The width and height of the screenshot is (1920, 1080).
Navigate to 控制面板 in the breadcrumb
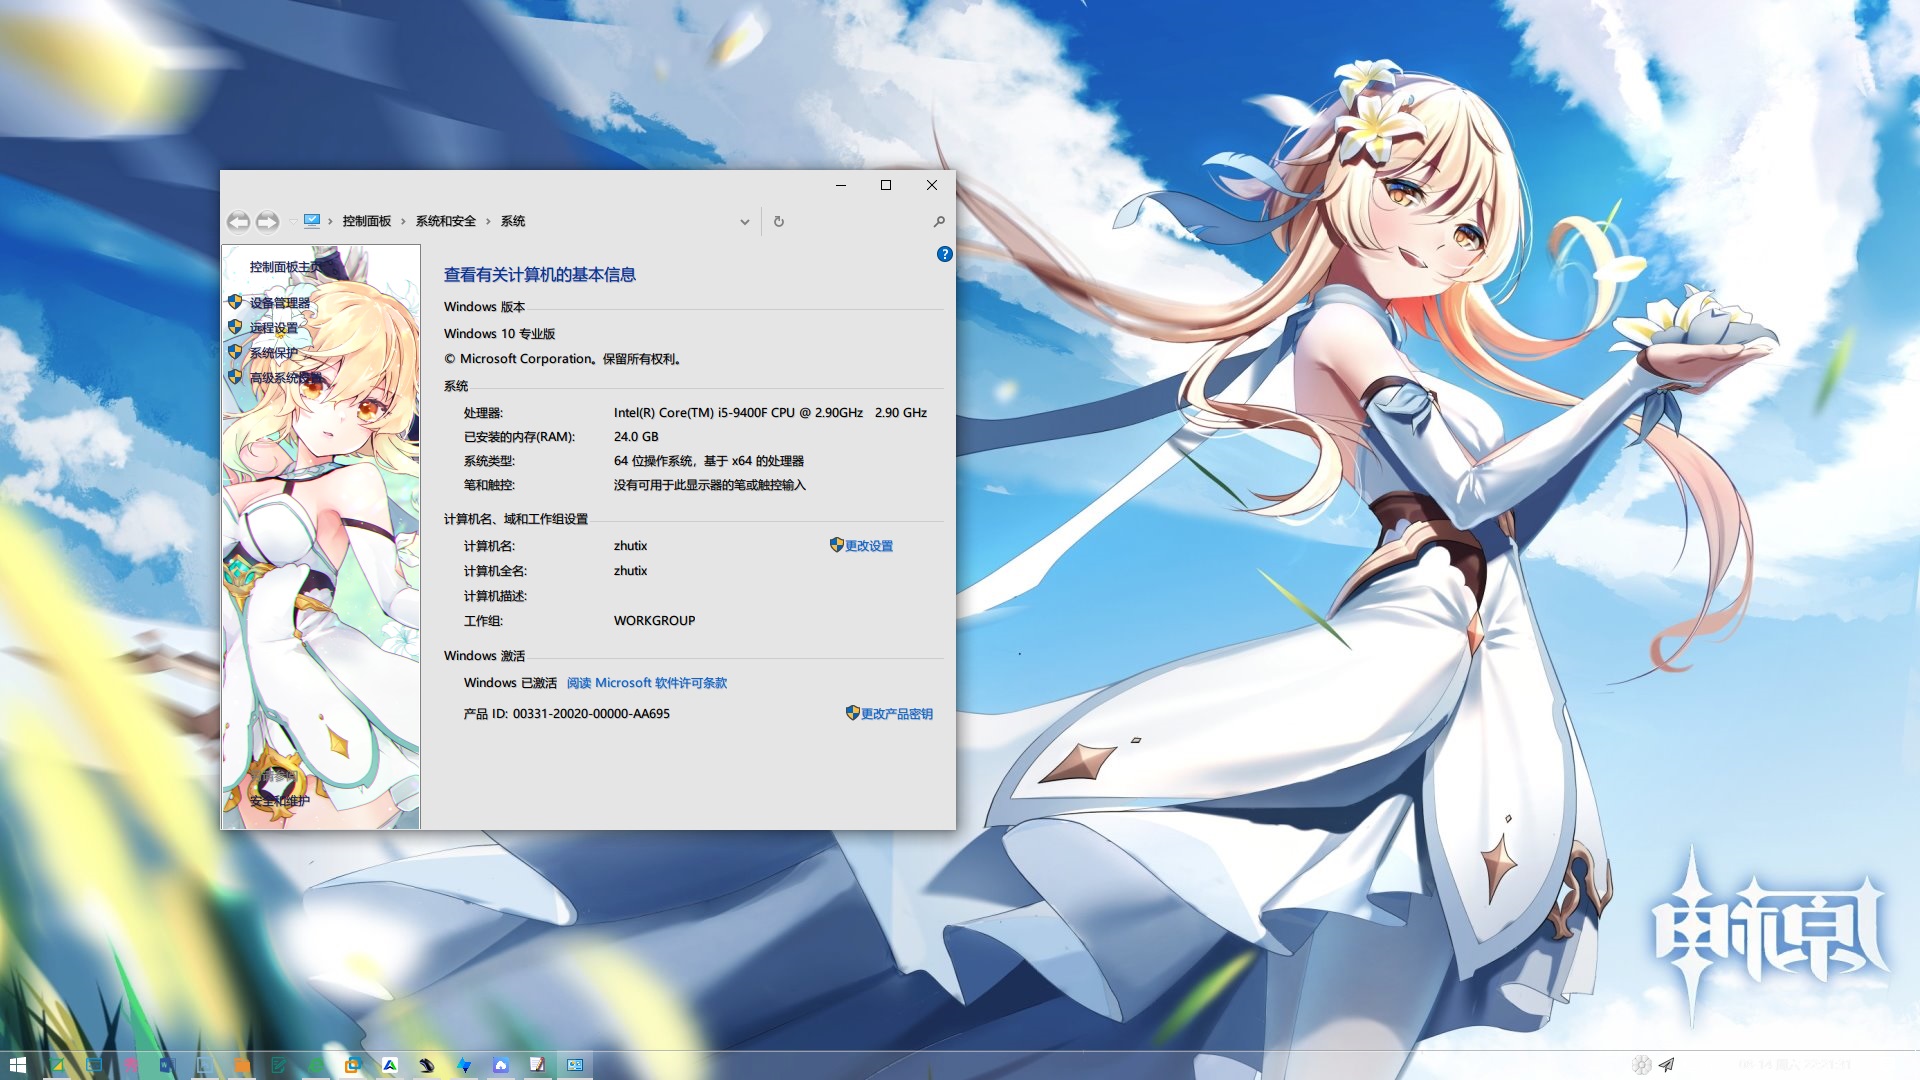click(x=367, y=221)
